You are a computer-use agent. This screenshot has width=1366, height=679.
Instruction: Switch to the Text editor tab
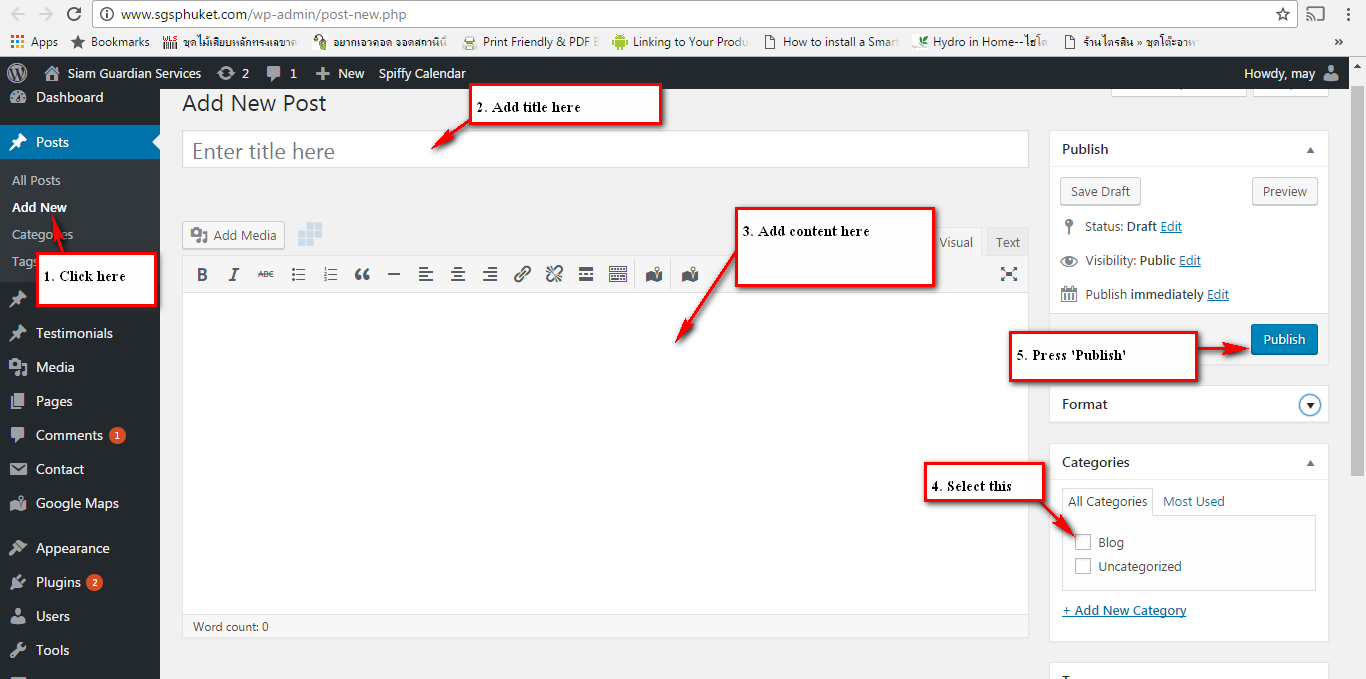tap(1007, 242)
